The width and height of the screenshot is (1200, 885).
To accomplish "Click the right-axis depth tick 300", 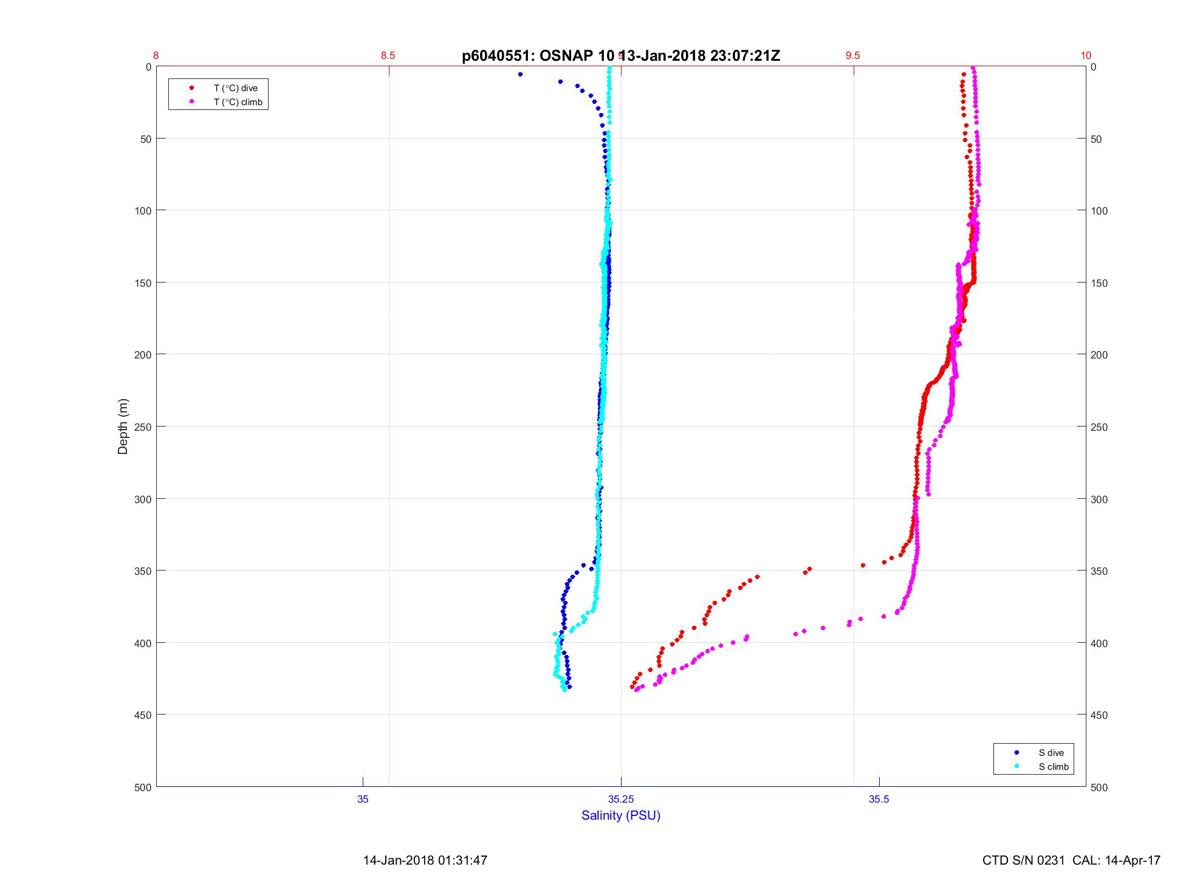I will (1100, 499).
